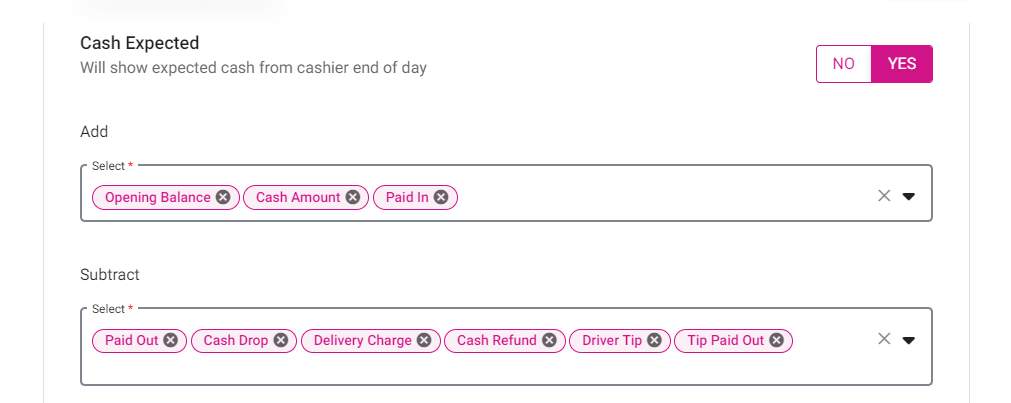Viewport: 1011px width, 403px height.
Task: Remove the Driver Tip chip
Action: pyautogui.click(x=654, y=340)
